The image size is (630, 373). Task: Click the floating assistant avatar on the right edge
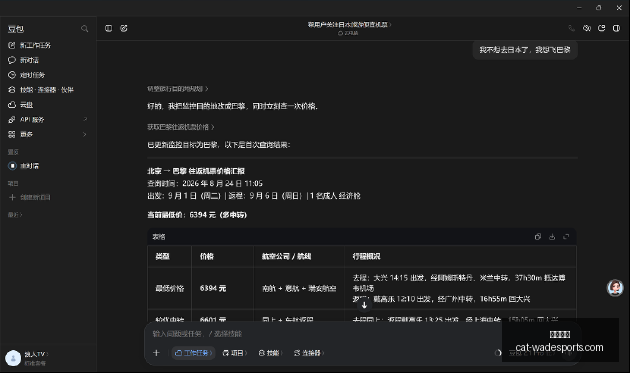[x=615, y=287]
